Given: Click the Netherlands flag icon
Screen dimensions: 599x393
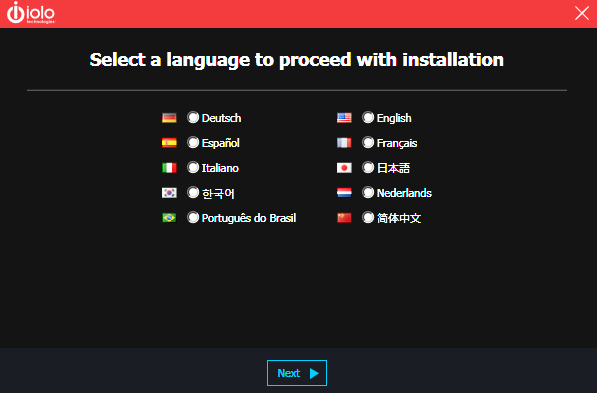Looking at the screenshot, I should pyautogui.click(x=344, y=193).
